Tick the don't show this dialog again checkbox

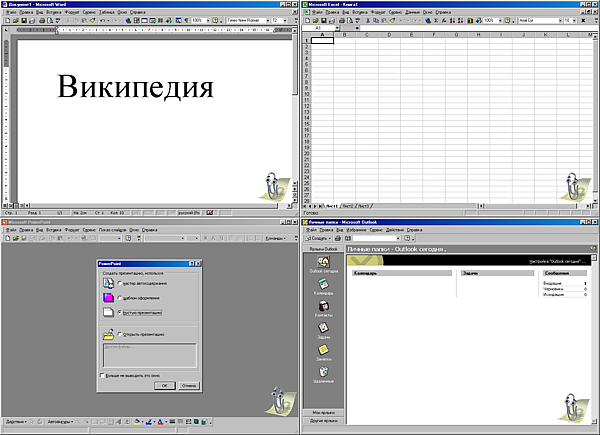[103, 375]
